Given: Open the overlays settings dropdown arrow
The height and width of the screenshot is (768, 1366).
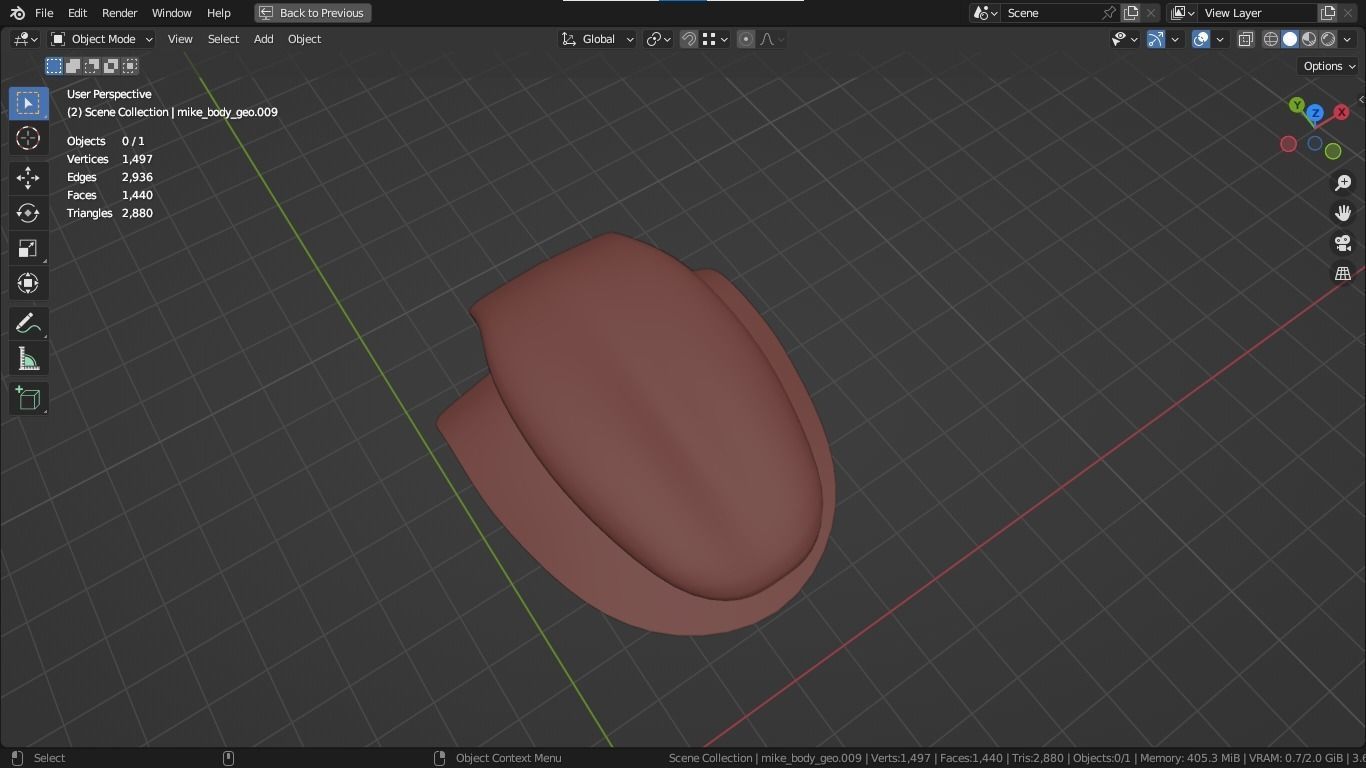Looking at the screenshot, I should 1220,39.
